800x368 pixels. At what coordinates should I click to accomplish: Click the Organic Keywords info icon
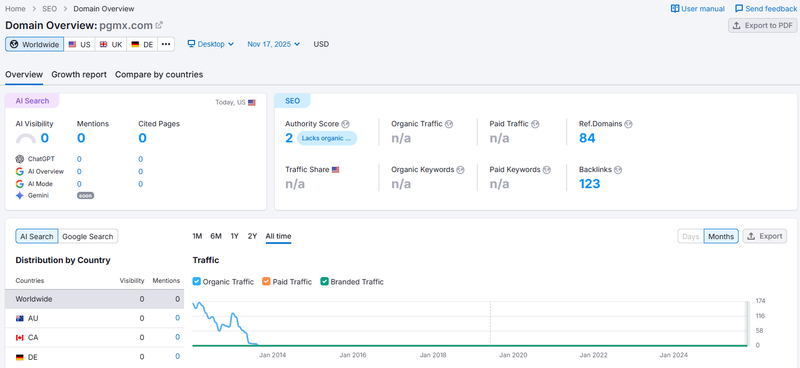click(460, 169)
